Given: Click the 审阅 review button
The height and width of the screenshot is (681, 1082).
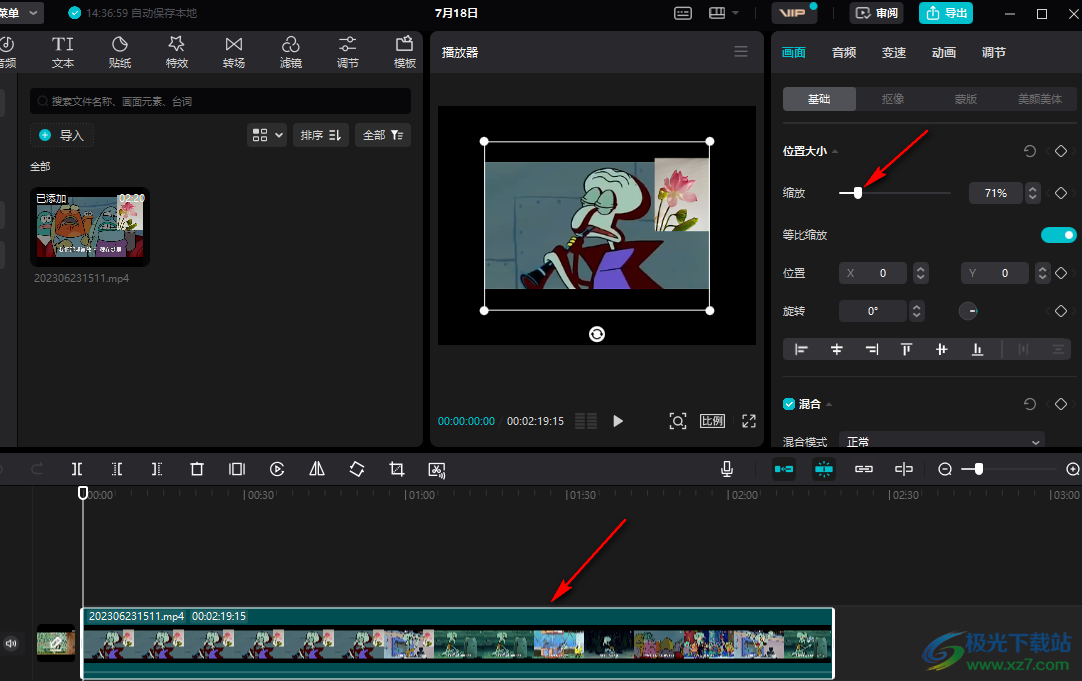Looking at the screenshot, I should click(877, 13).
